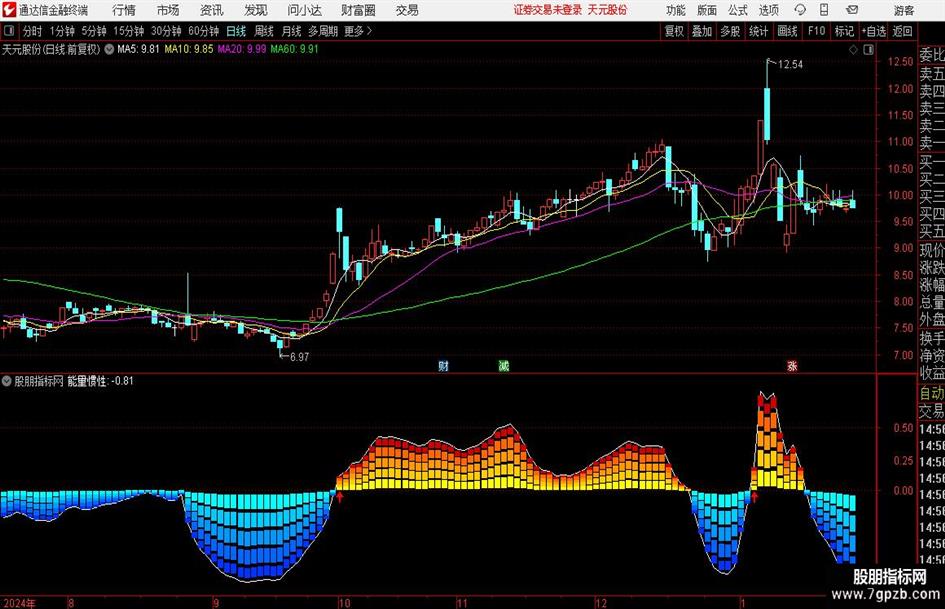Click the customer service headset icon
This screenshot has height=609, width=945.
click(x=800, y=10)
